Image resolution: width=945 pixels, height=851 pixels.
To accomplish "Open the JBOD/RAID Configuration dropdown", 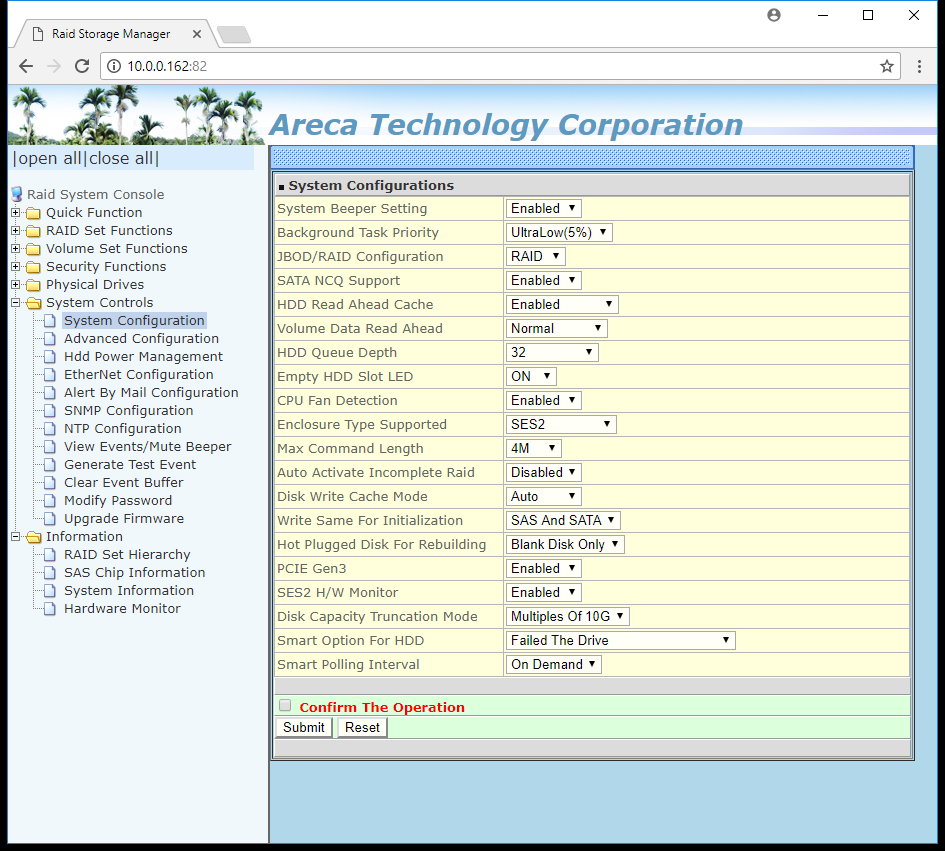I will 536,257.
